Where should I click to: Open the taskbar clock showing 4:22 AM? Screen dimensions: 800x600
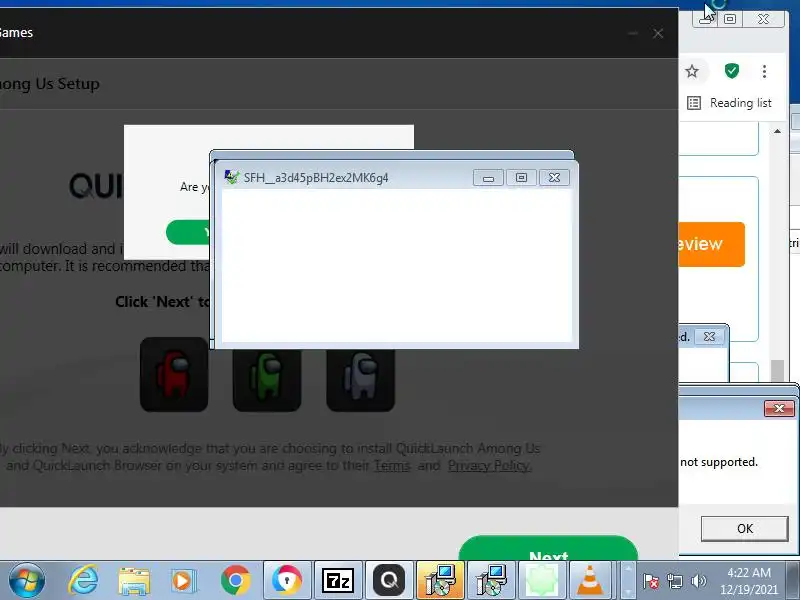tap(749, 581)
